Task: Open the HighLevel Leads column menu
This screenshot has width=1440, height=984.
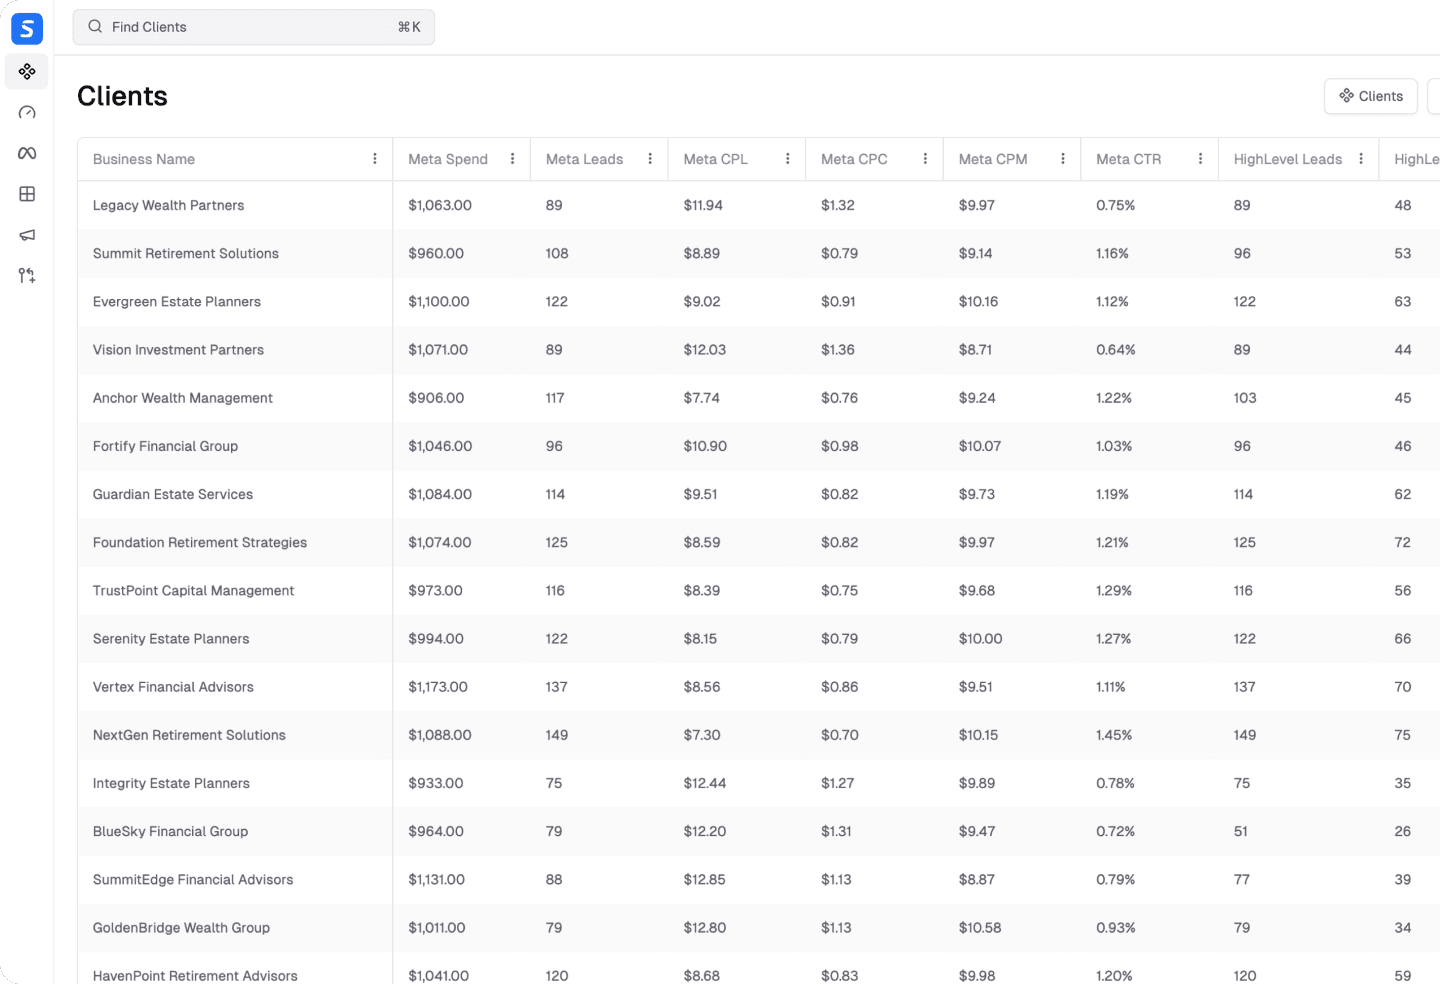Action: (1361, 158)
